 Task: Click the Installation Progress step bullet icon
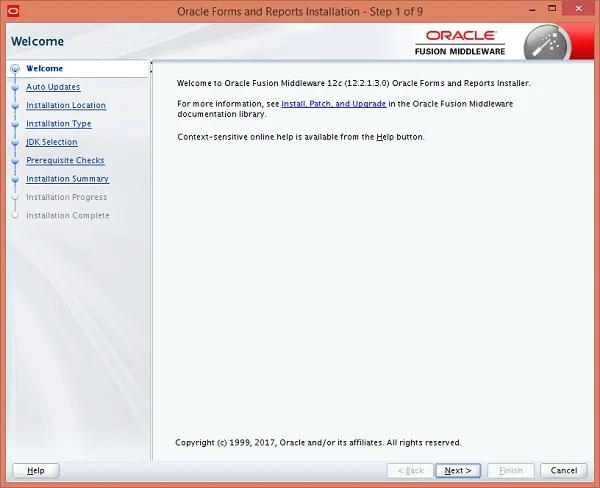pyautogui.click(x=15, y=197)
